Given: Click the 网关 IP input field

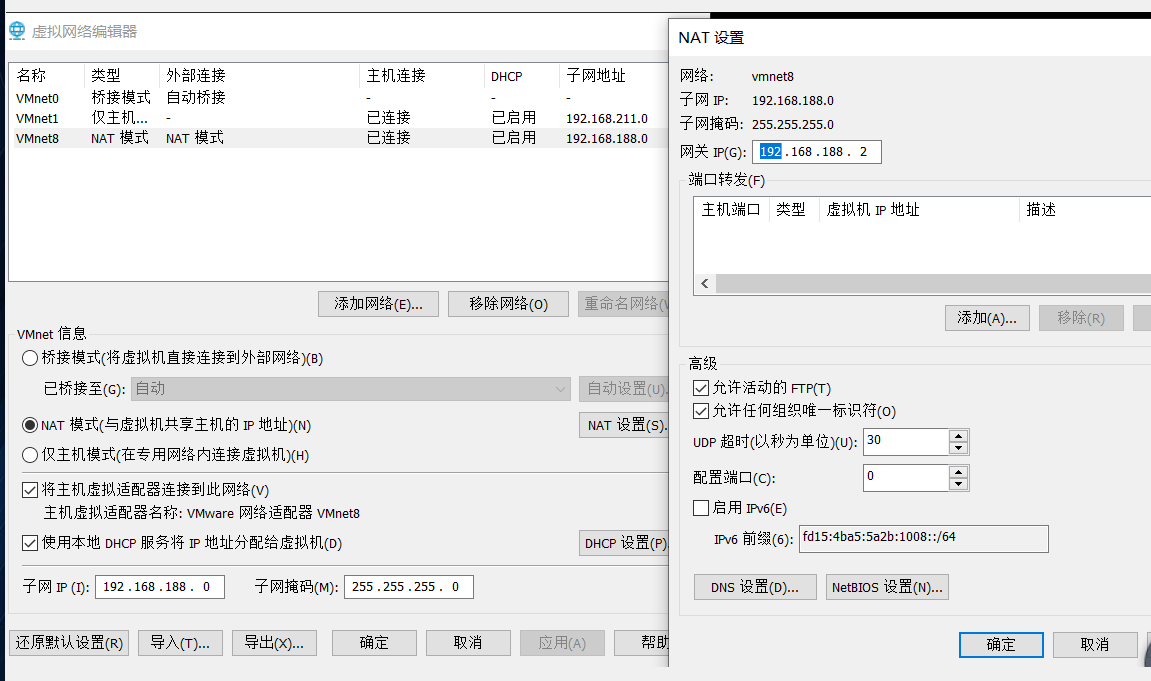Looking at the screenshot, I should click(817, 152).
